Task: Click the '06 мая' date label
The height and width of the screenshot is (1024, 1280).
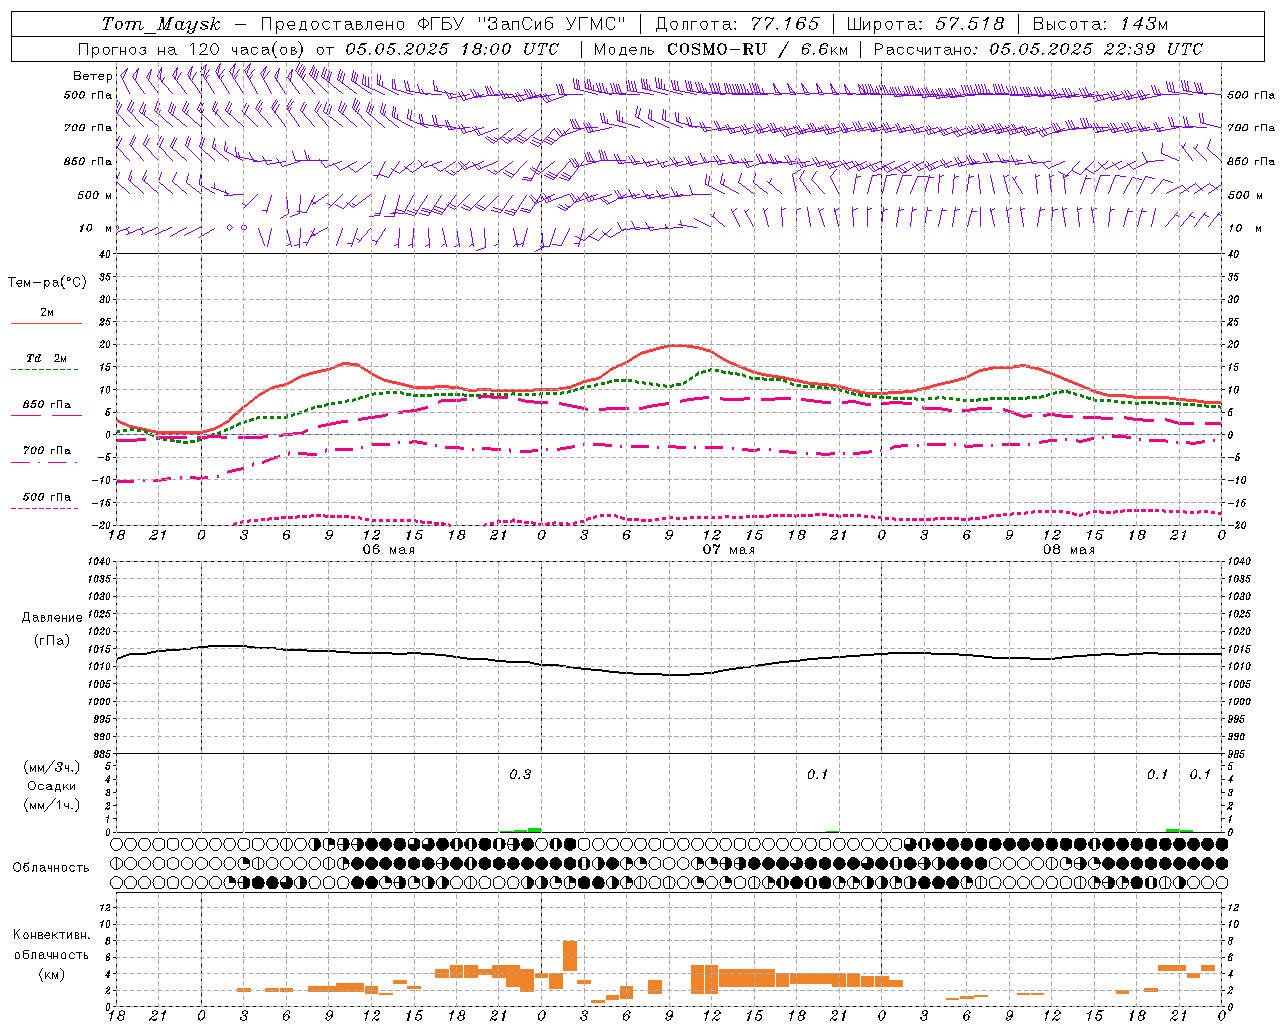Action: pyautogui.click(x=388, y=550)
